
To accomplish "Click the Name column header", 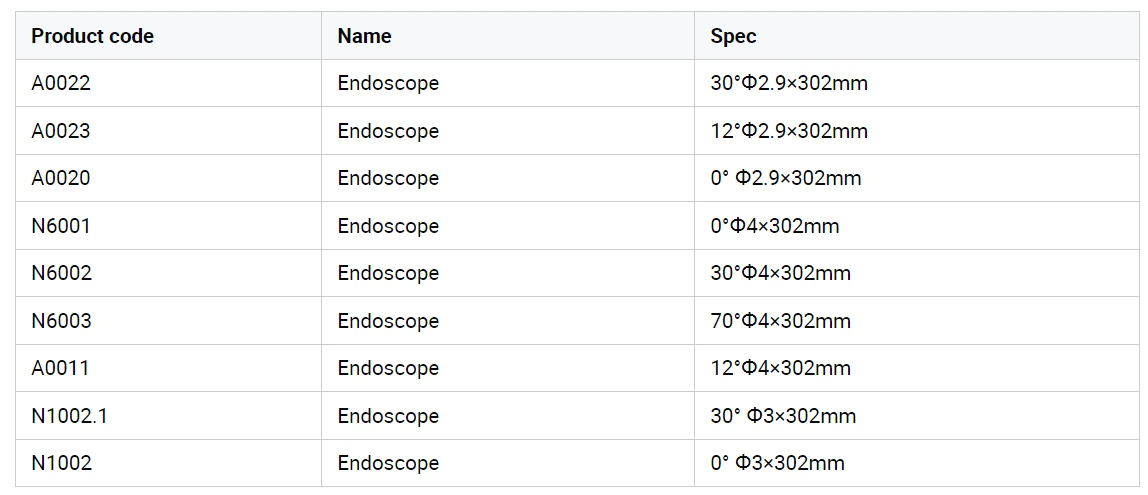I will coord(508,36).
